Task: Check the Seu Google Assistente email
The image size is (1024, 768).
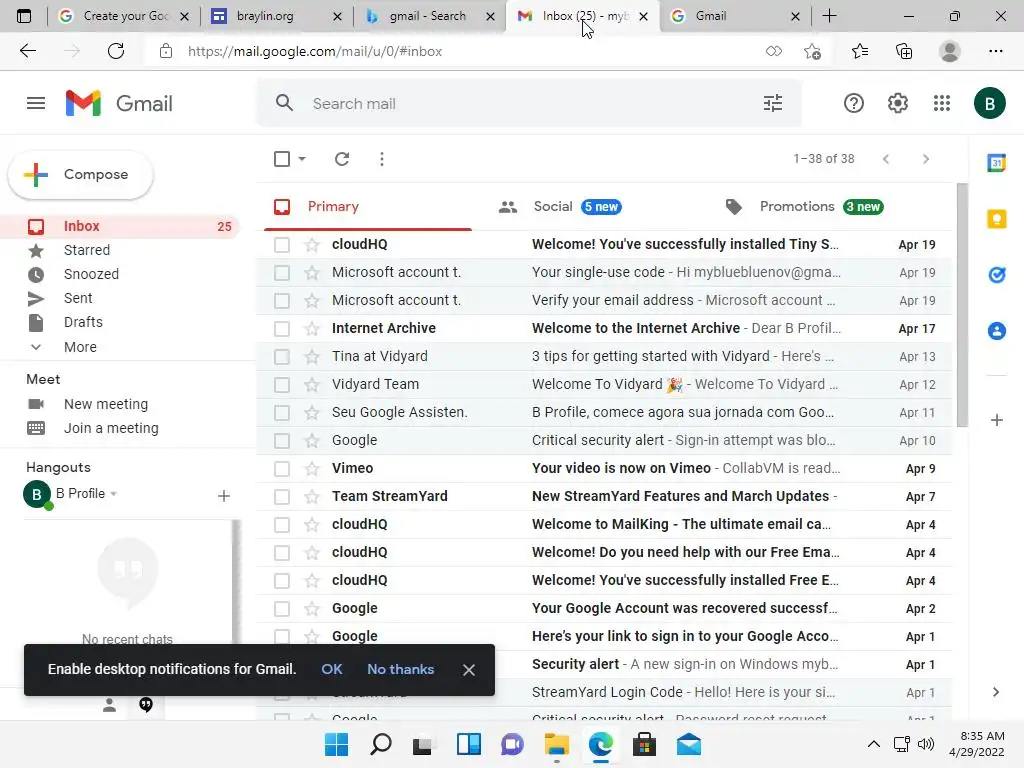Action: pos(281,413)
